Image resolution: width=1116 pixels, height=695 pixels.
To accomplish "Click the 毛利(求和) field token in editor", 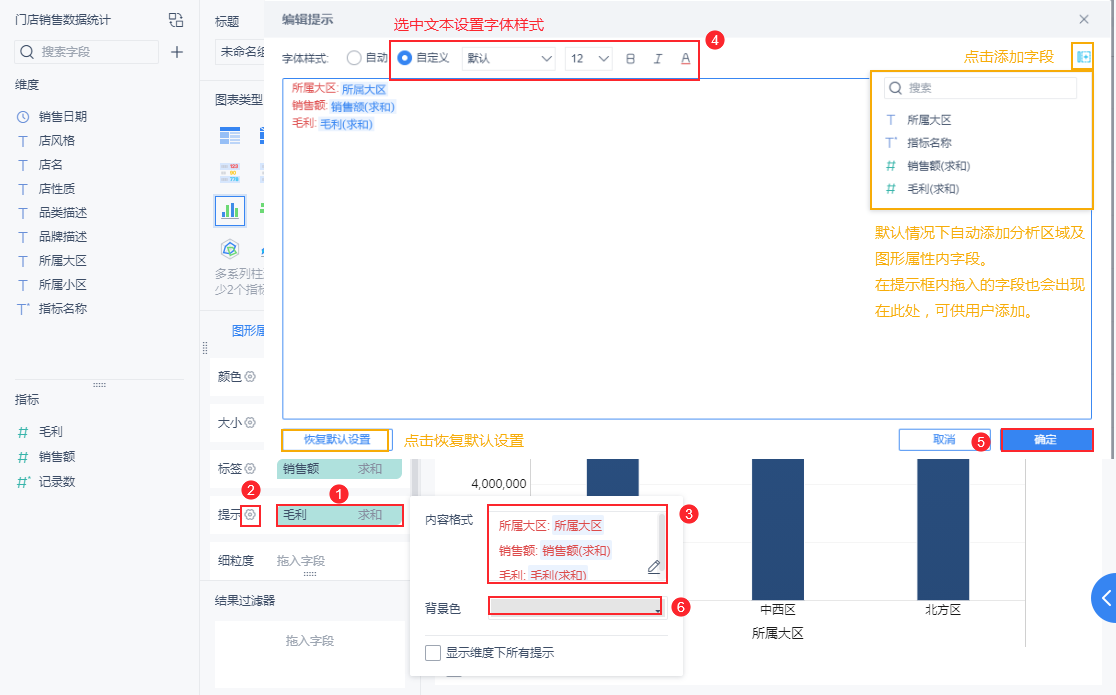I will (346, 125).
